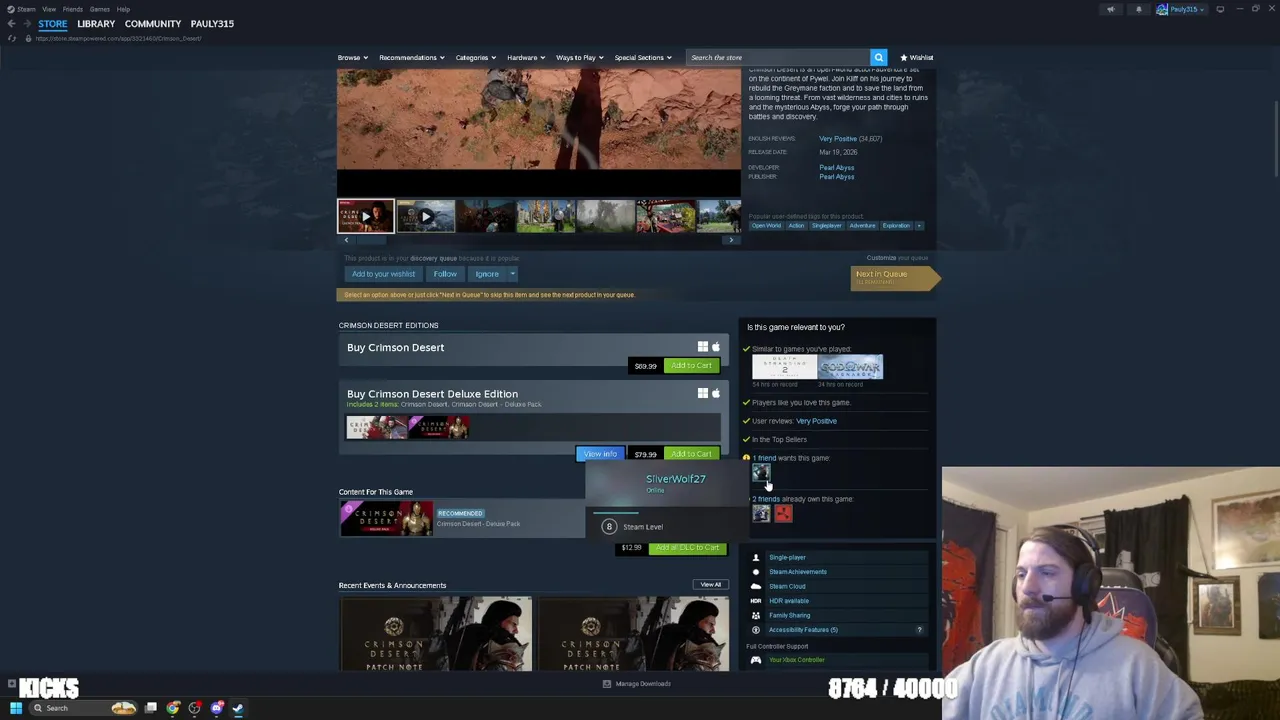Click the Ignore button
The height and width of the screenshot is (720, 1280).
coord(487,274)
